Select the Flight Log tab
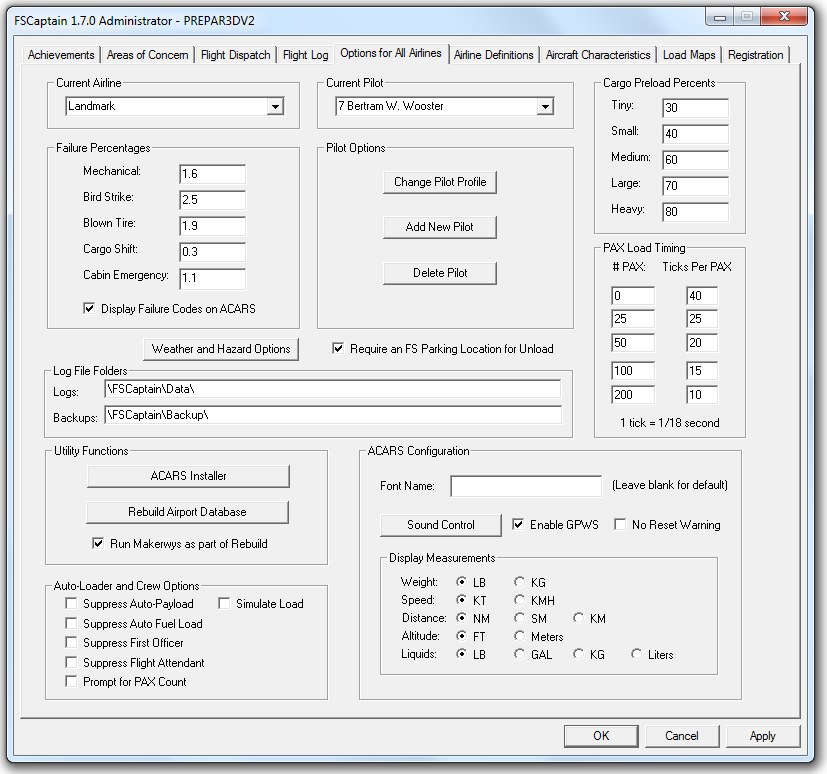827x774 pixels. (305, 55)
